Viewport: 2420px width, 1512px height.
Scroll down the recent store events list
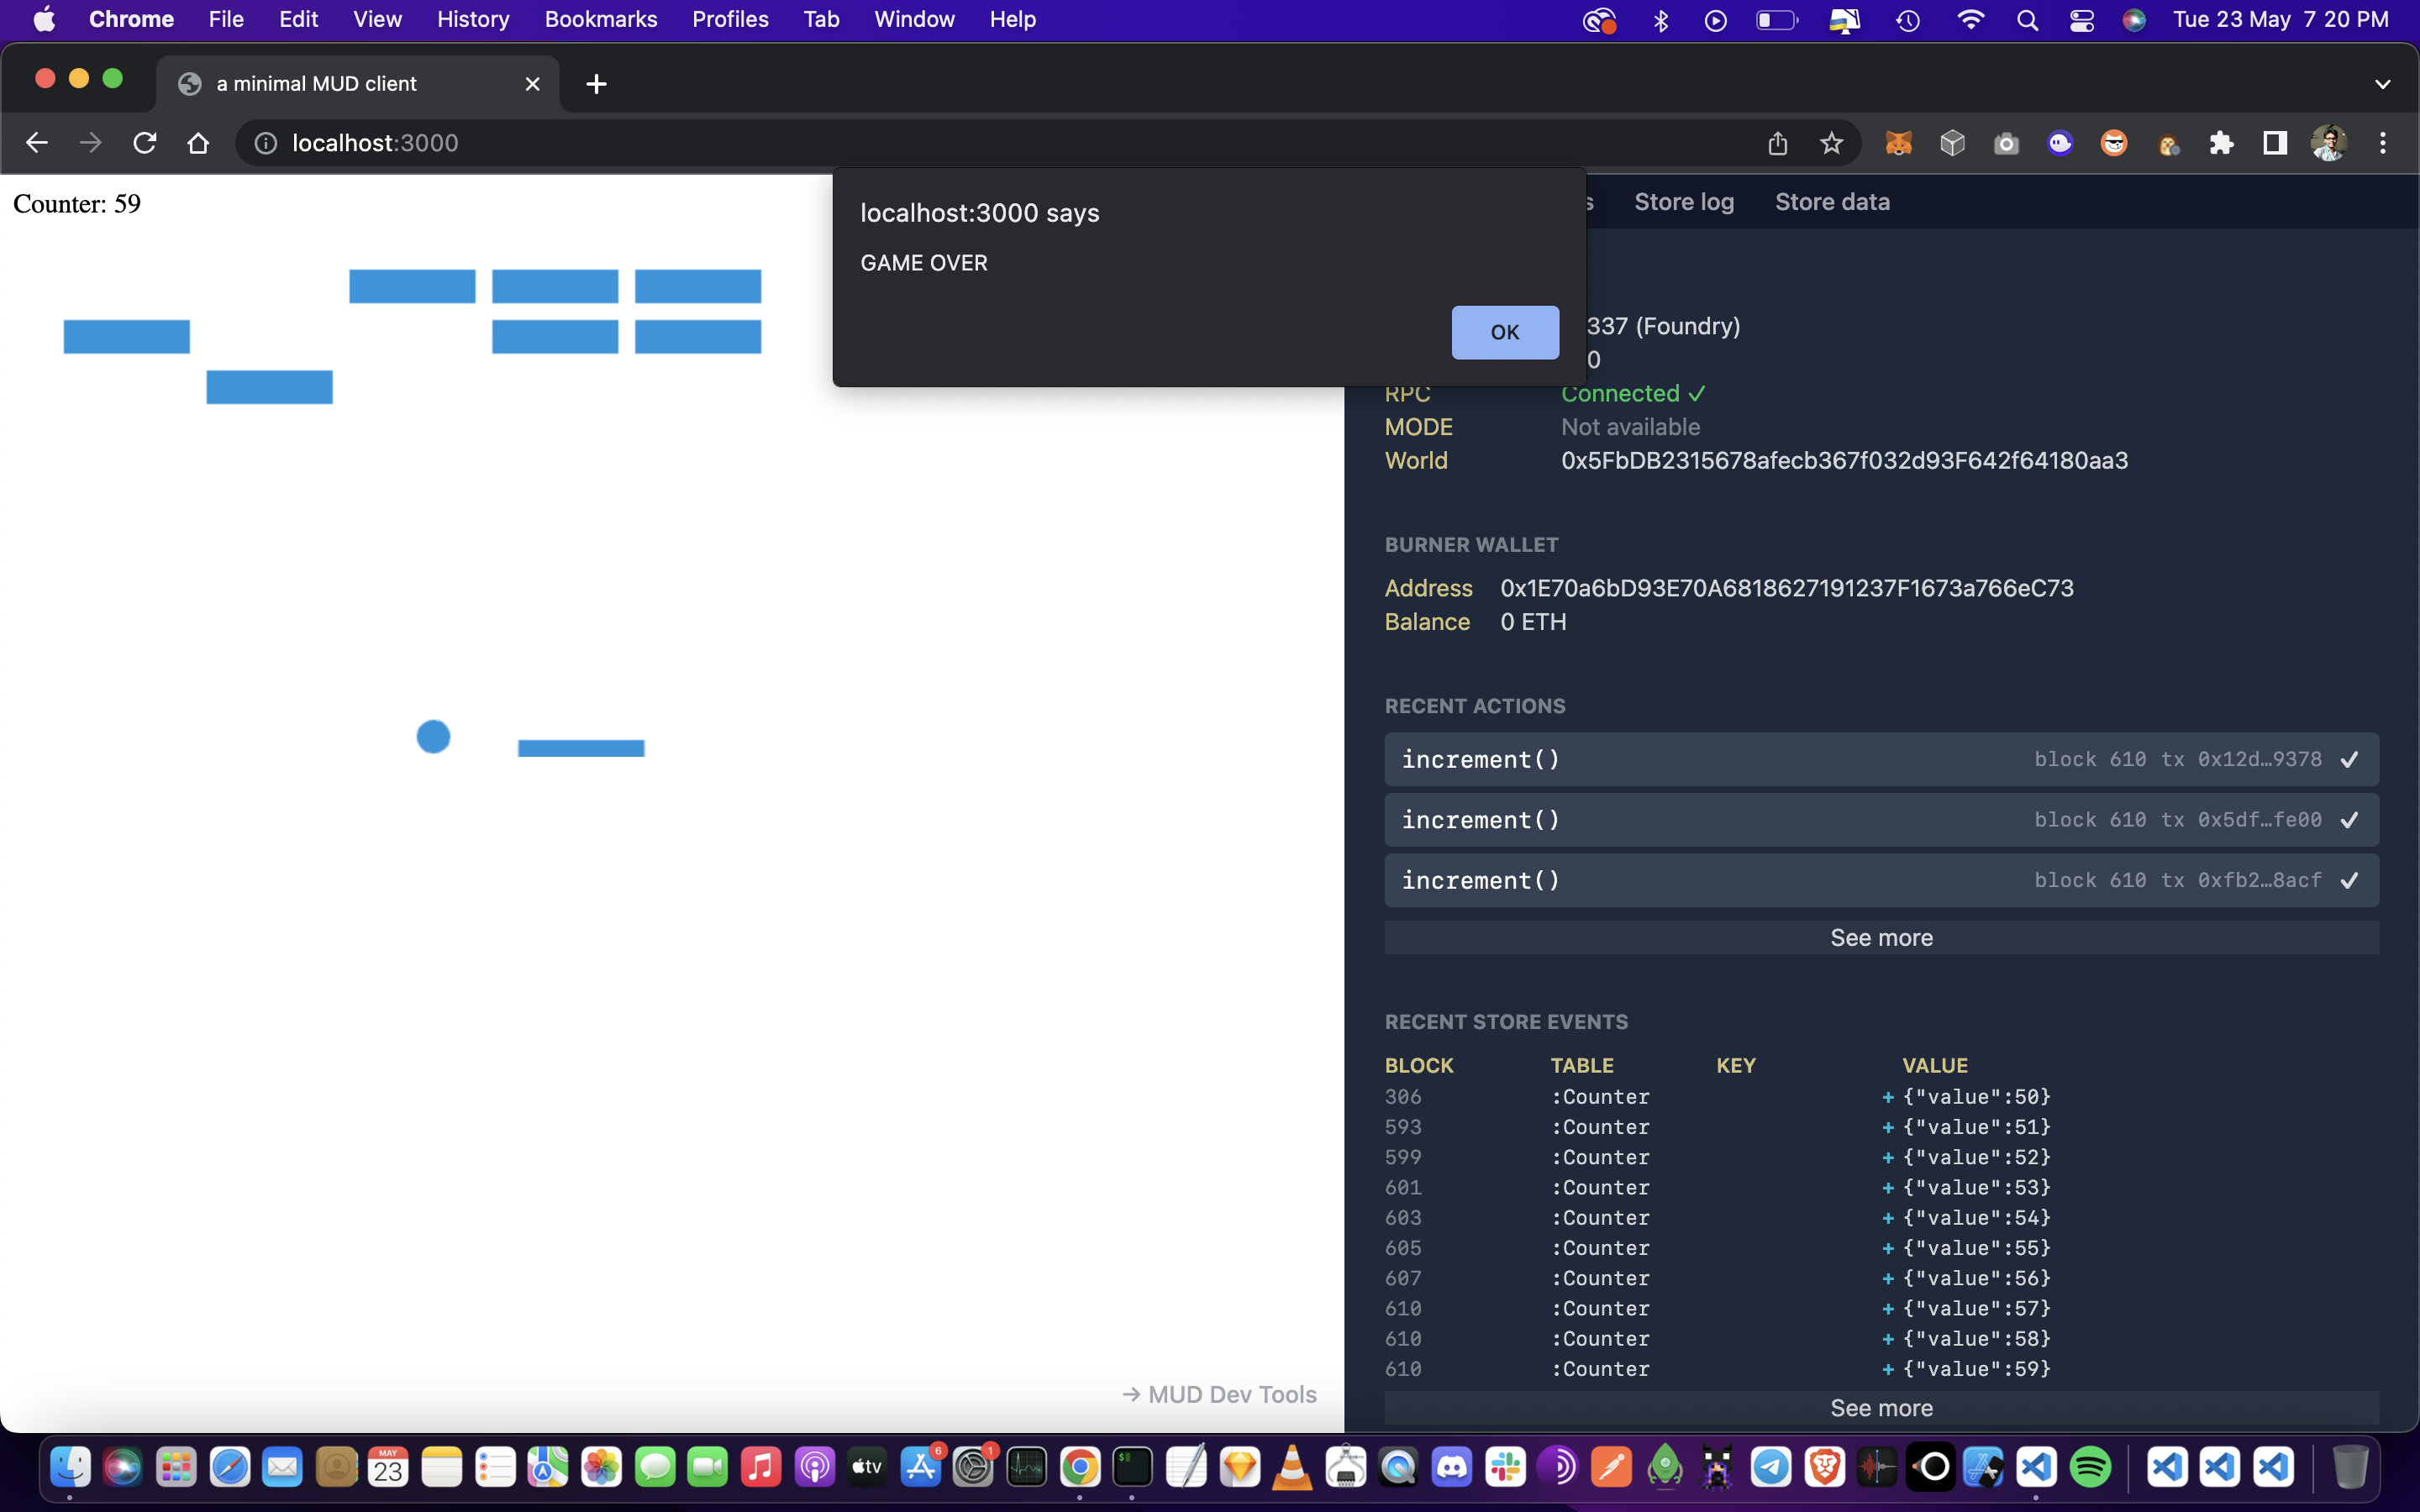point(1880,1406)
